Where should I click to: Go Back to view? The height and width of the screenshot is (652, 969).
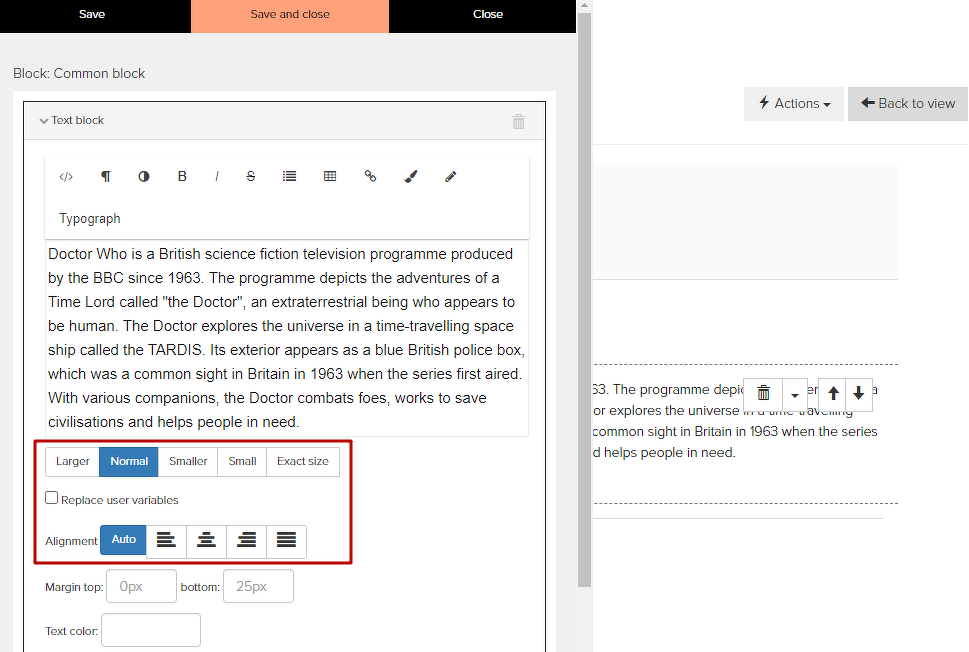click(908, 104)
